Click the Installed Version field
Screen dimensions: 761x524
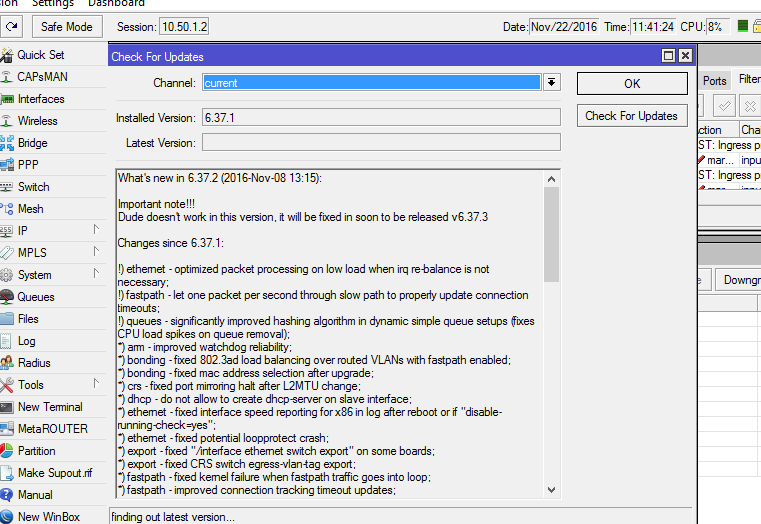click(381, 117)
